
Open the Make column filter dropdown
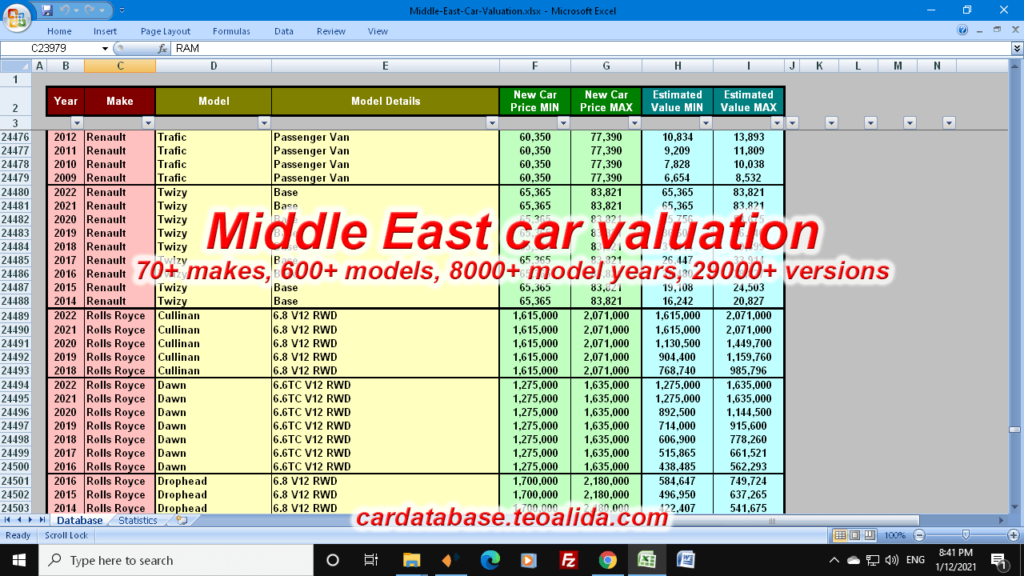pyautogui.click(x=148, y=121)
